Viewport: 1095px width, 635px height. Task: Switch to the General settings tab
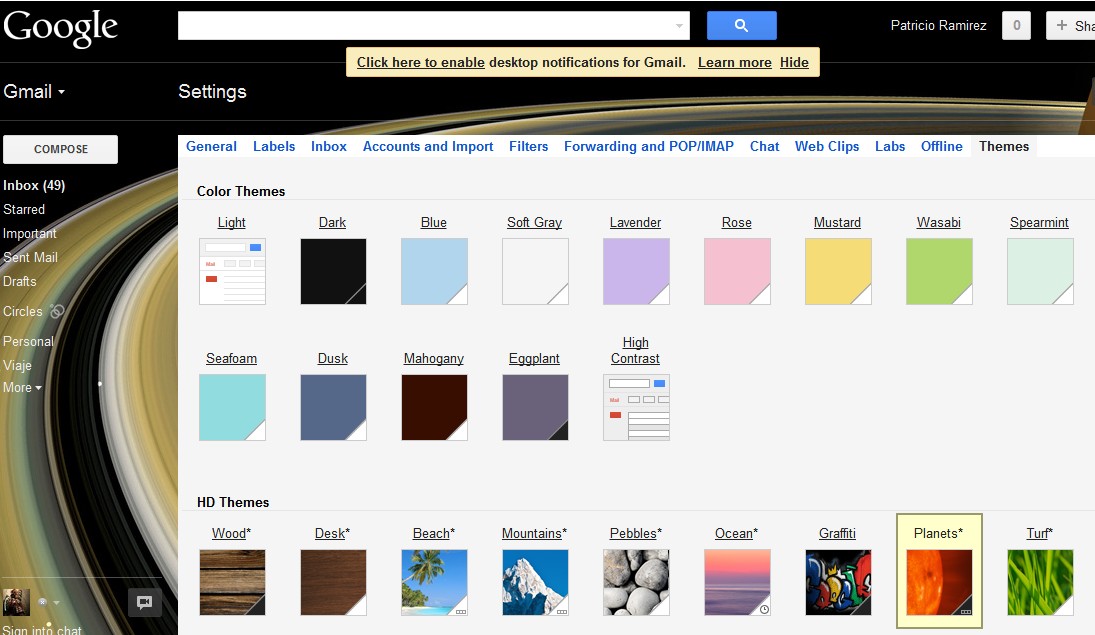pos(212,146)
